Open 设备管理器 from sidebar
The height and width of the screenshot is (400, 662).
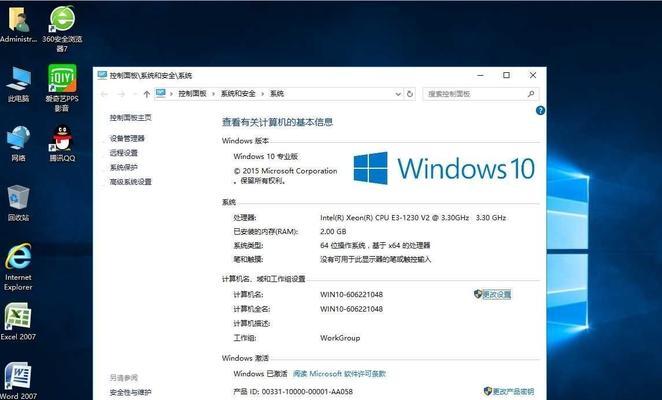127,138
